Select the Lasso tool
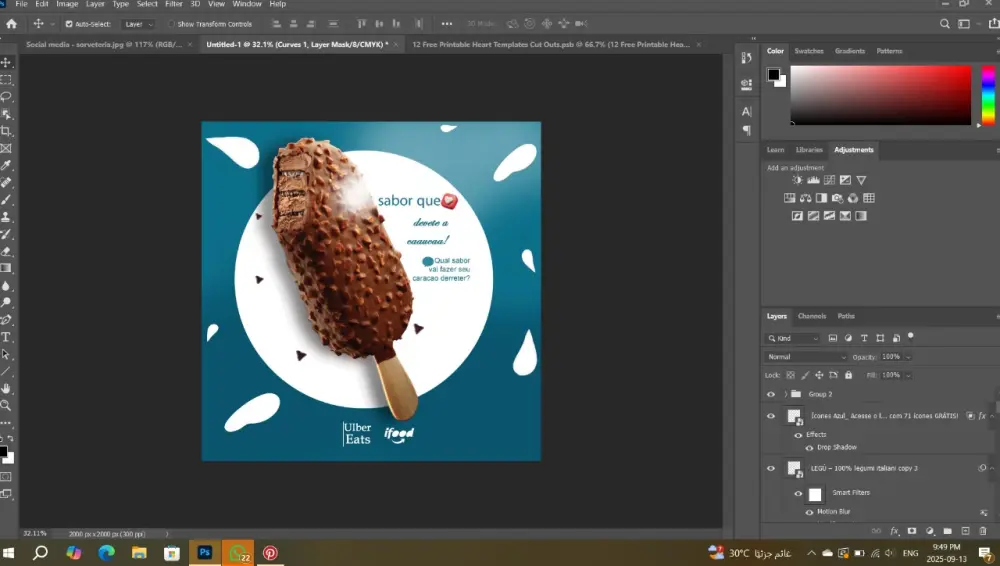Screen dimensions: 1000x566 click(6, 97)
